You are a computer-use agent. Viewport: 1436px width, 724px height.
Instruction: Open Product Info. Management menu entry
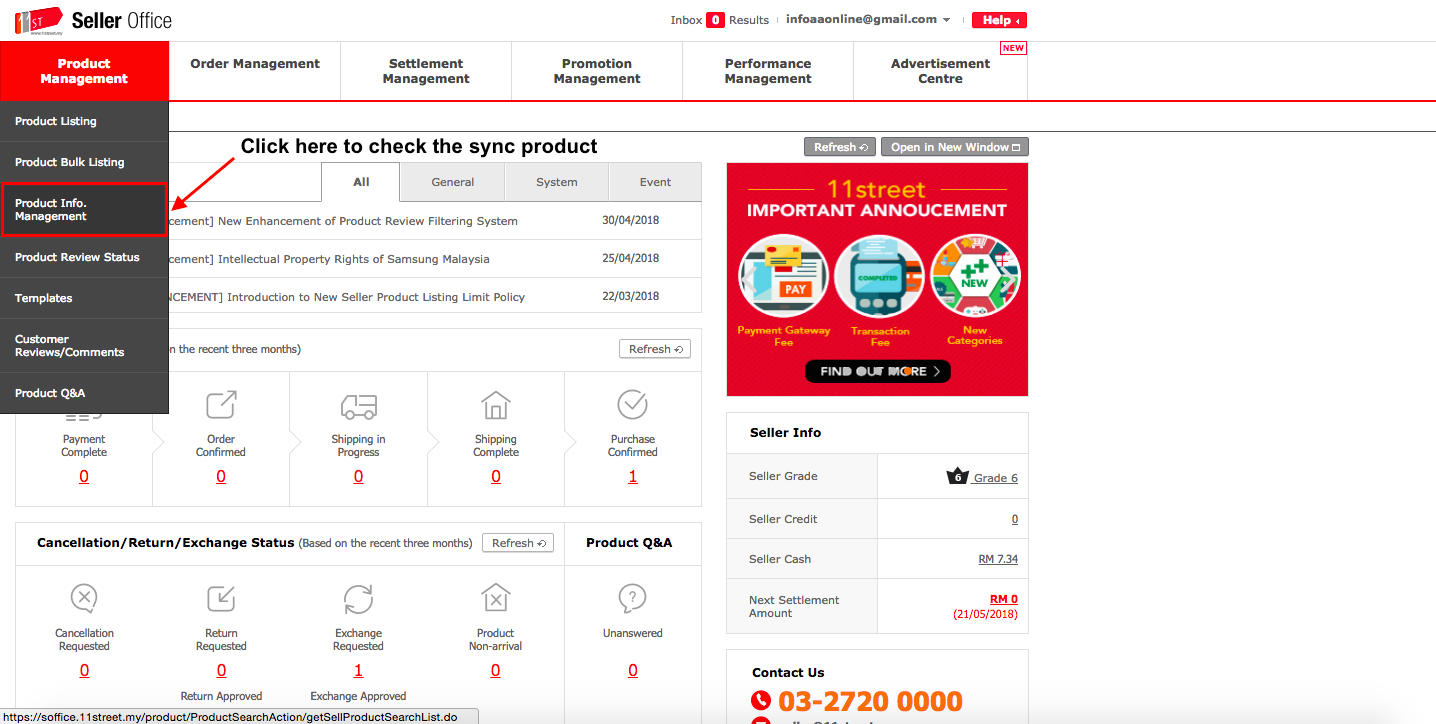click(x=84, y=210)
